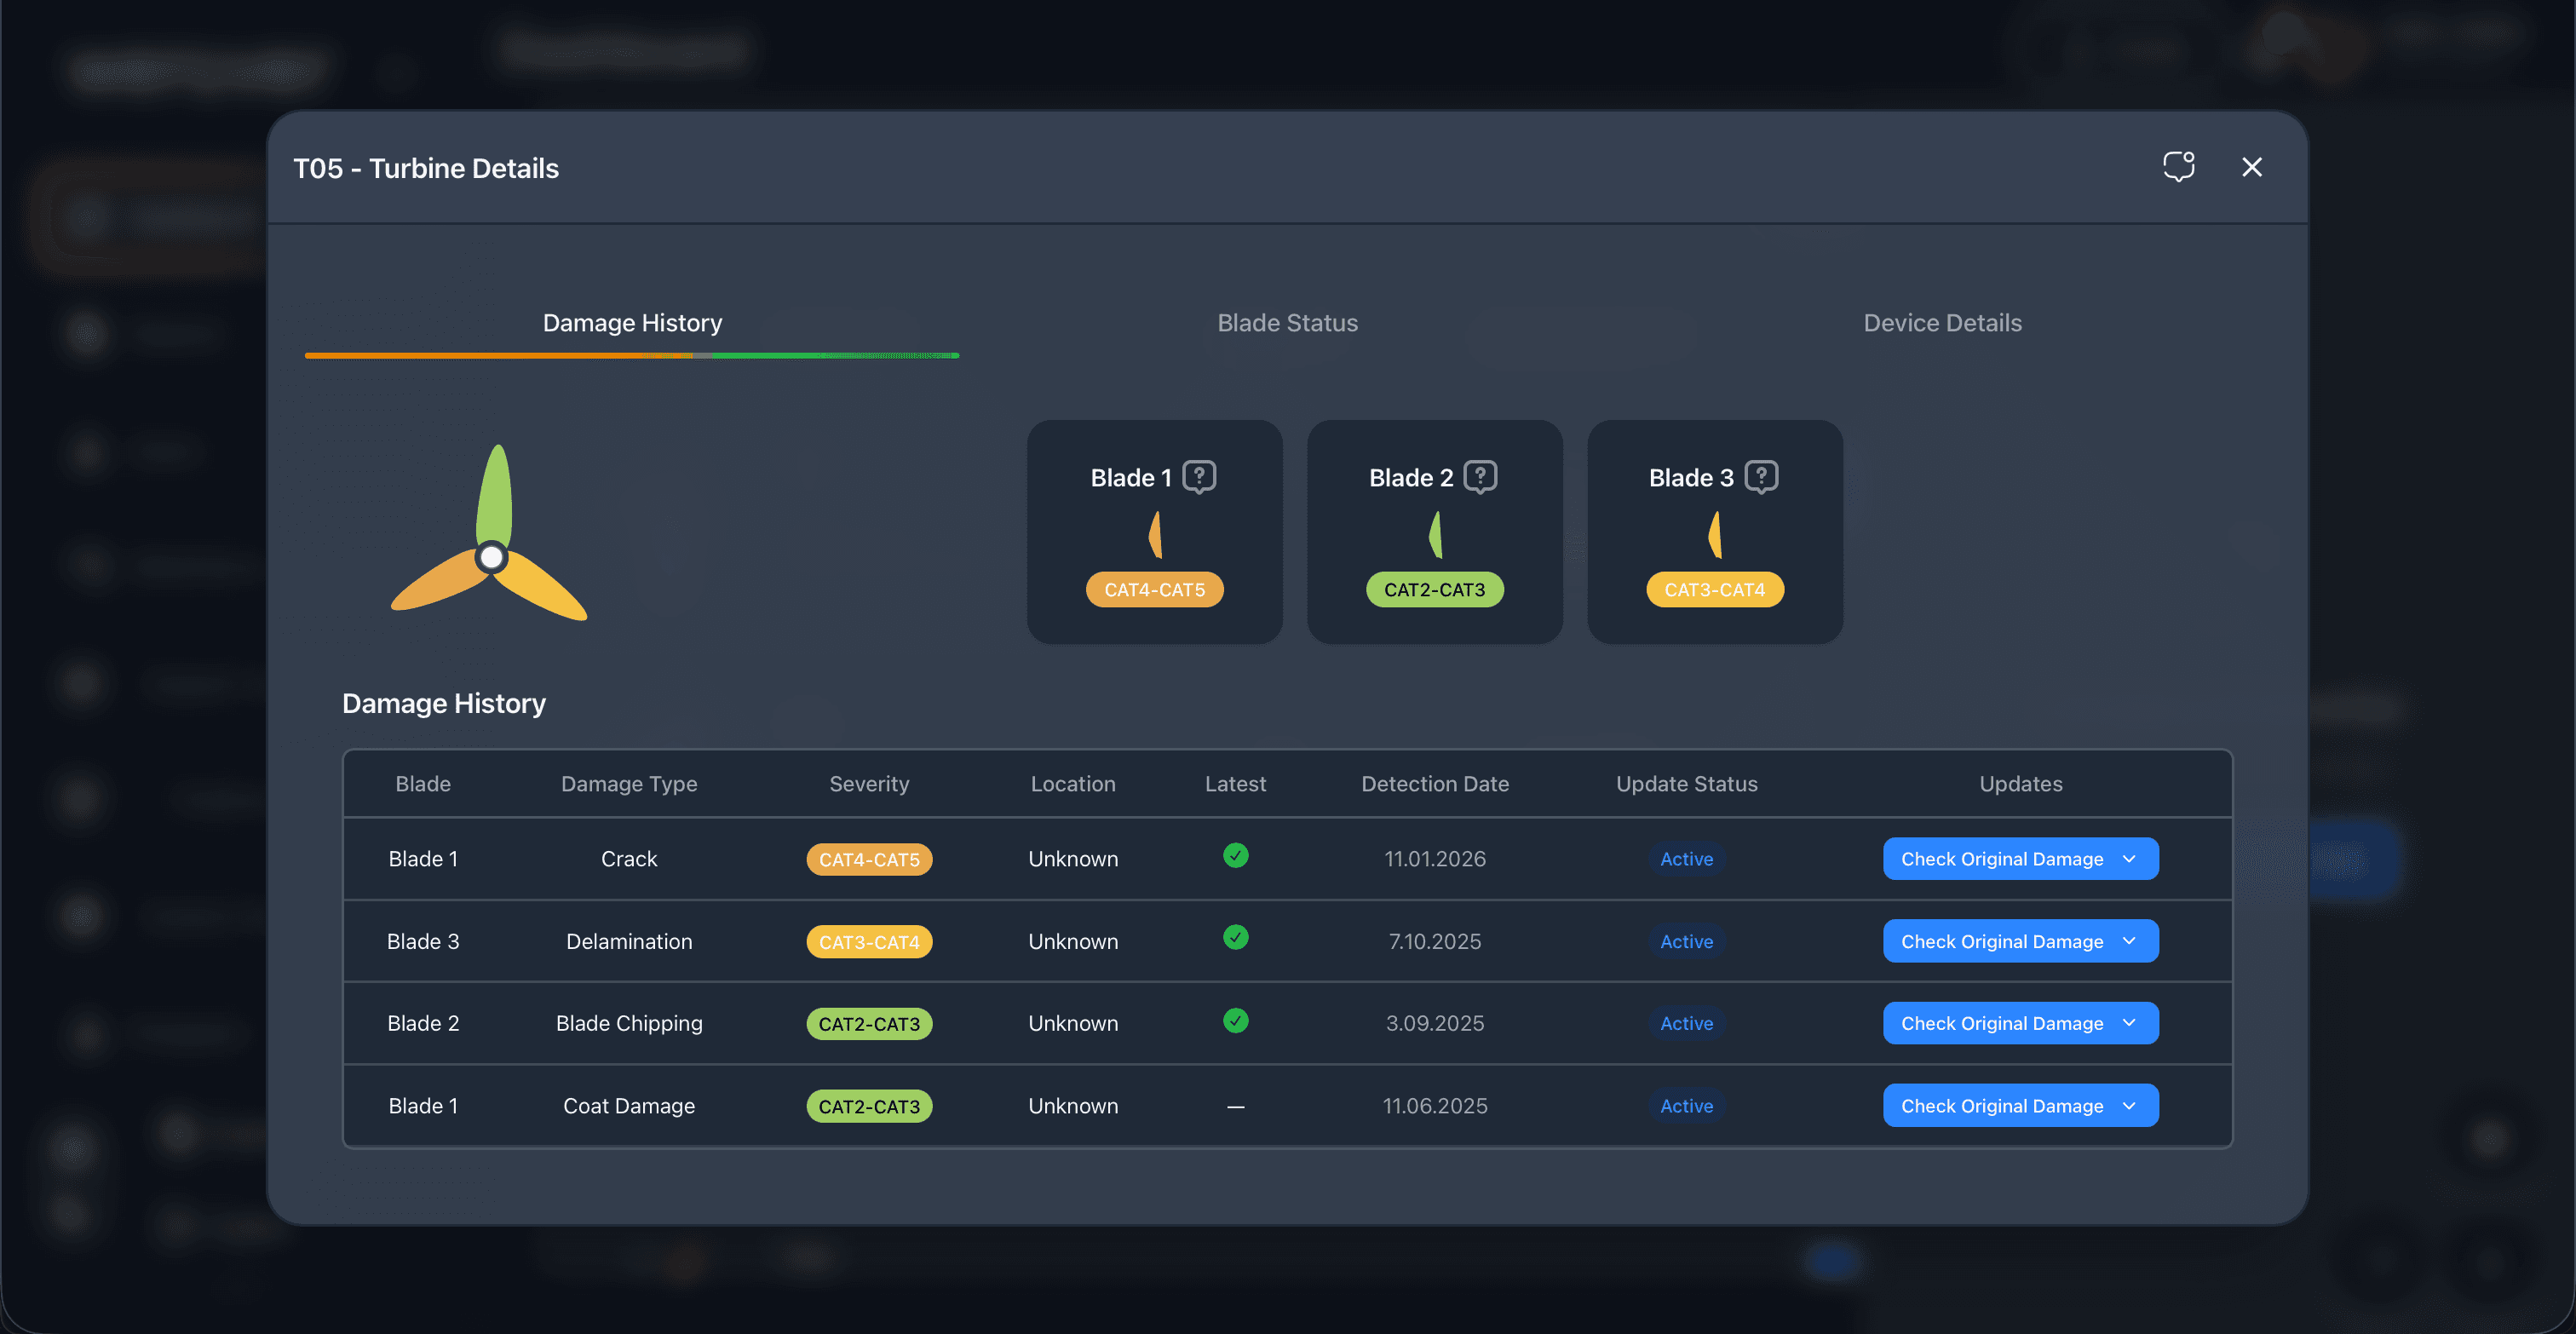Click the Blade 2 help question icon

click(1480, 477)
